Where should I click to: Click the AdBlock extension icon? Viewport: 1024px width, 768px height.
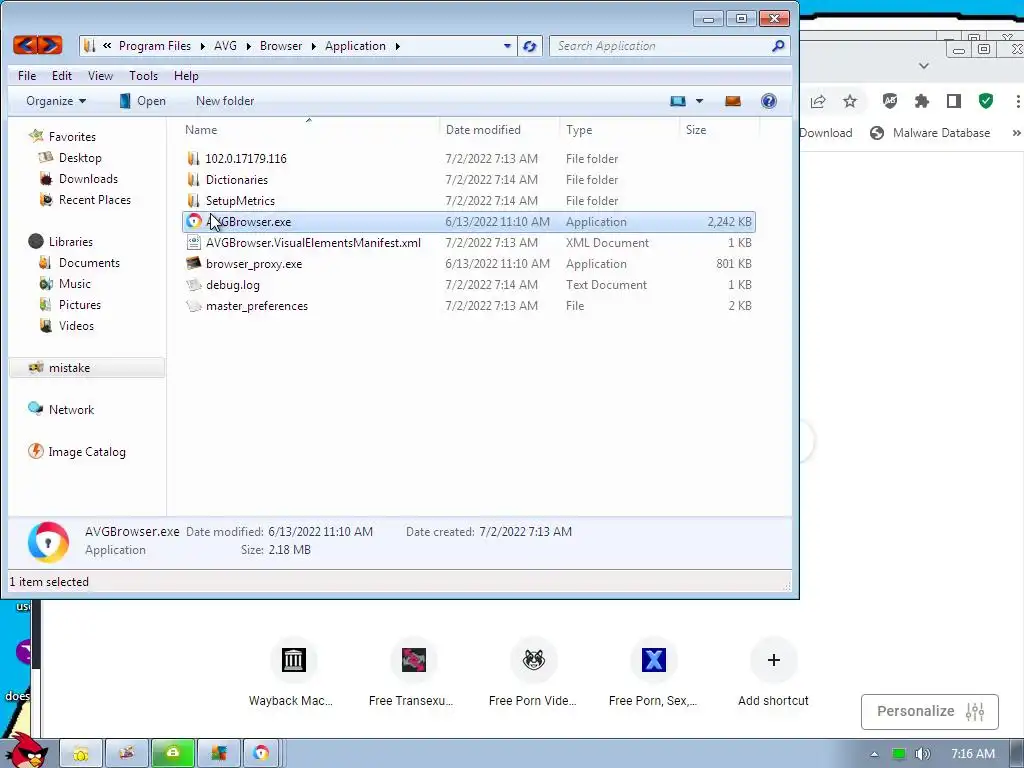889,101
